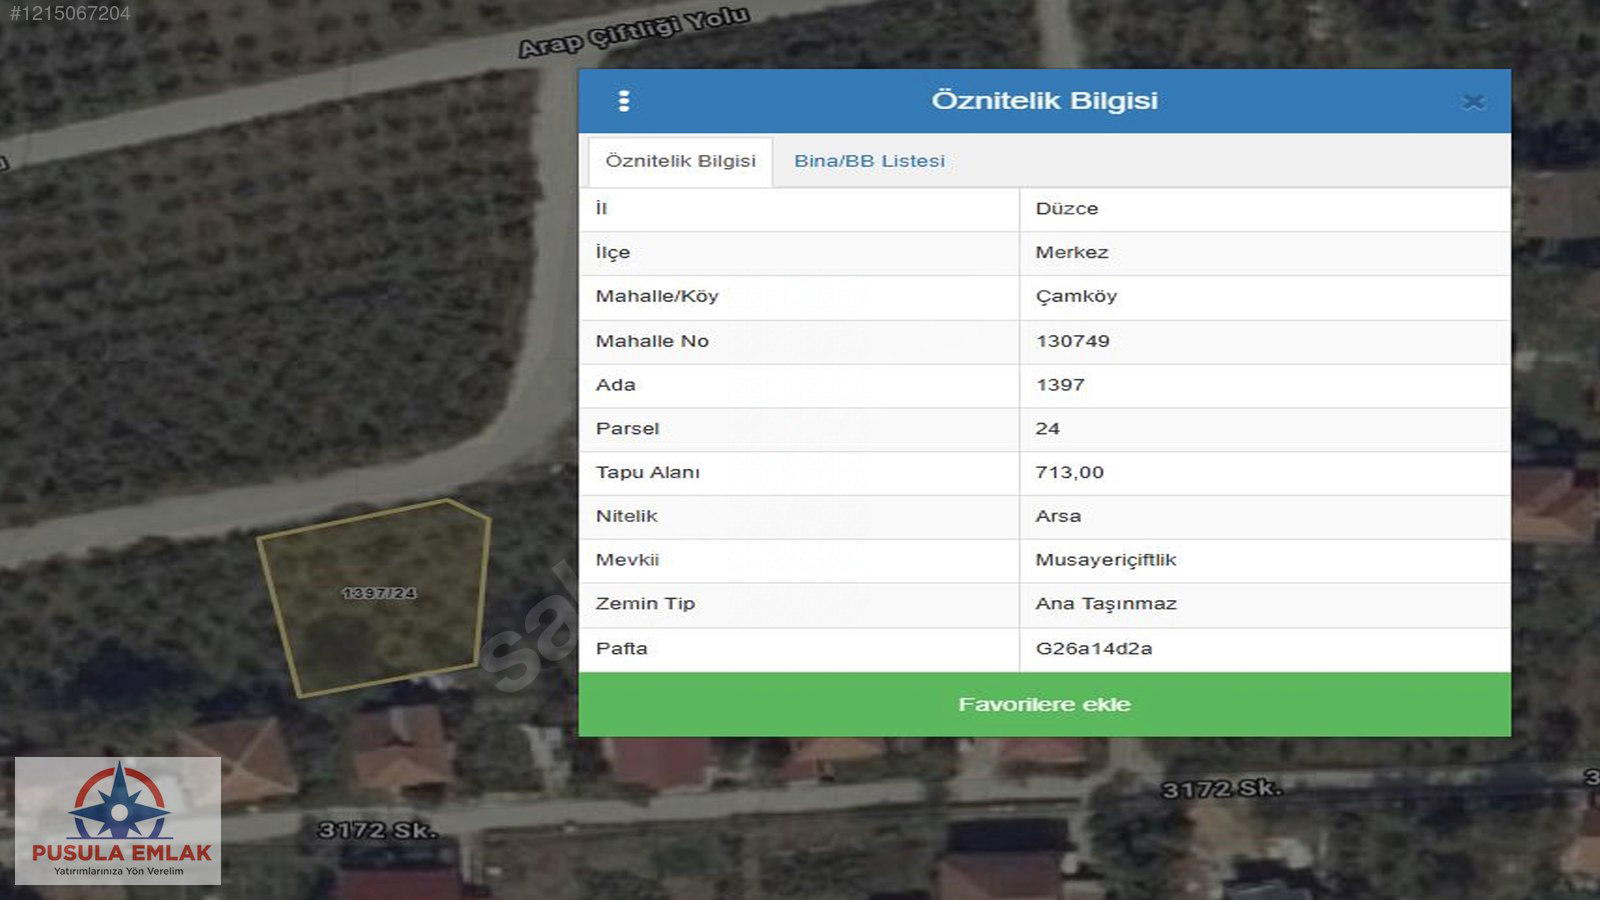Select the yellow-outlined parcel 1397/24 label
1600x900 pixels.
click(x=379, y=593)
